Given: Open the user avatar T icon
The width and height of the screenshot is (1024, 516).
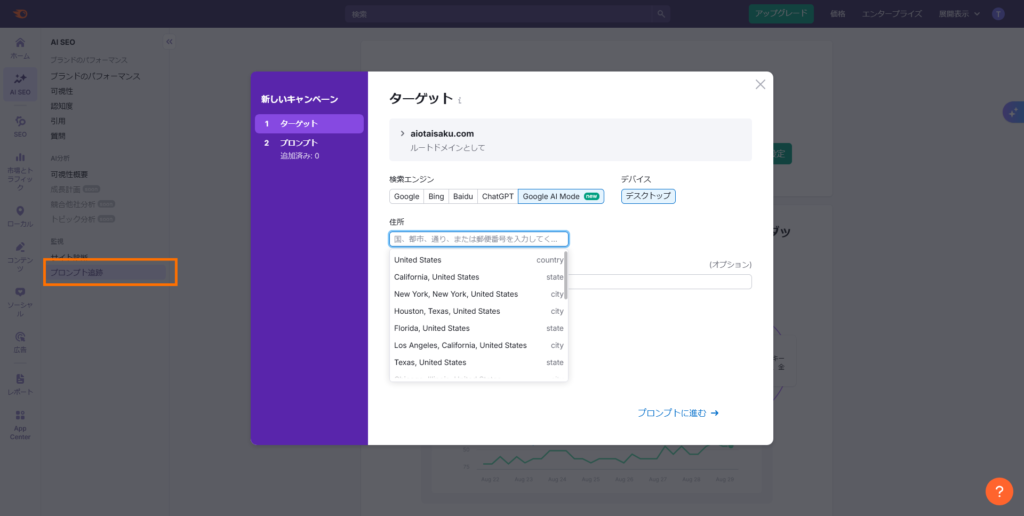Looking at the screenshot, I should point(997,14).
